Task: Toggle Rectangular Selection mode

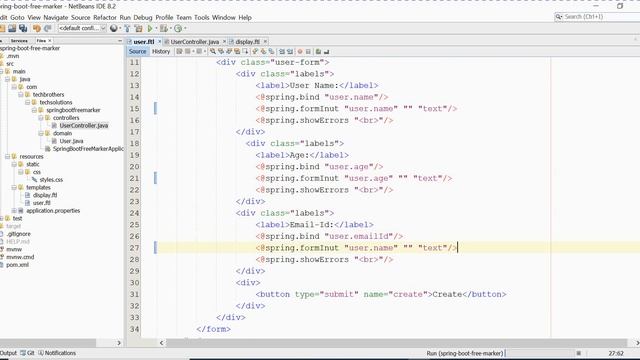Action: 245,51
